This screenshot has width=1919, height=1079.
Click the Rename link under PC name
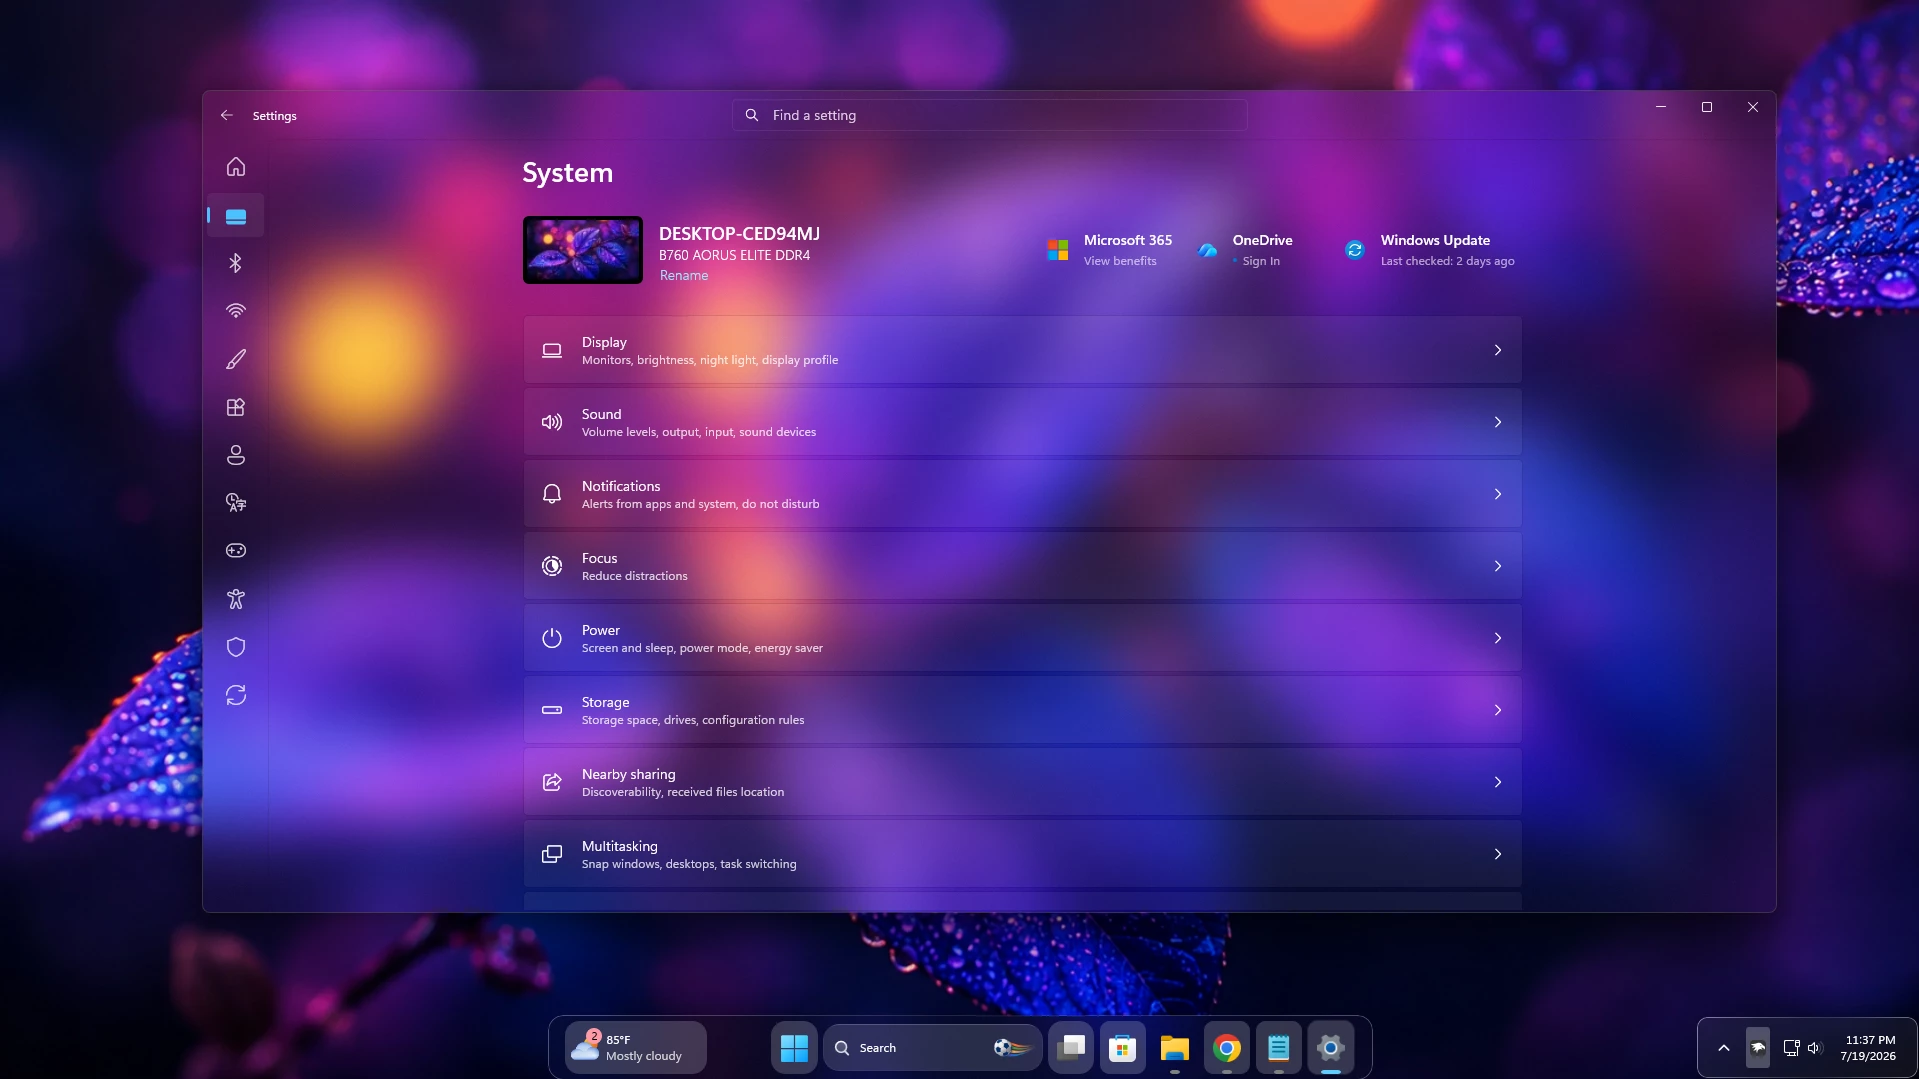(x=684, y=276)
